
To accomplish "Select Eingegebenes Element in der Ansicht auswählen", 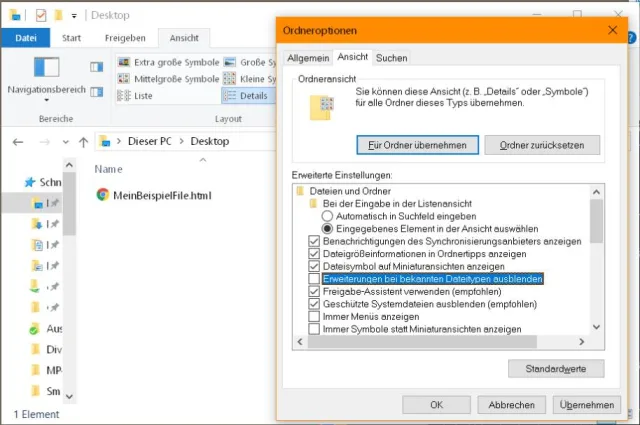I will [x=327, y=229].
